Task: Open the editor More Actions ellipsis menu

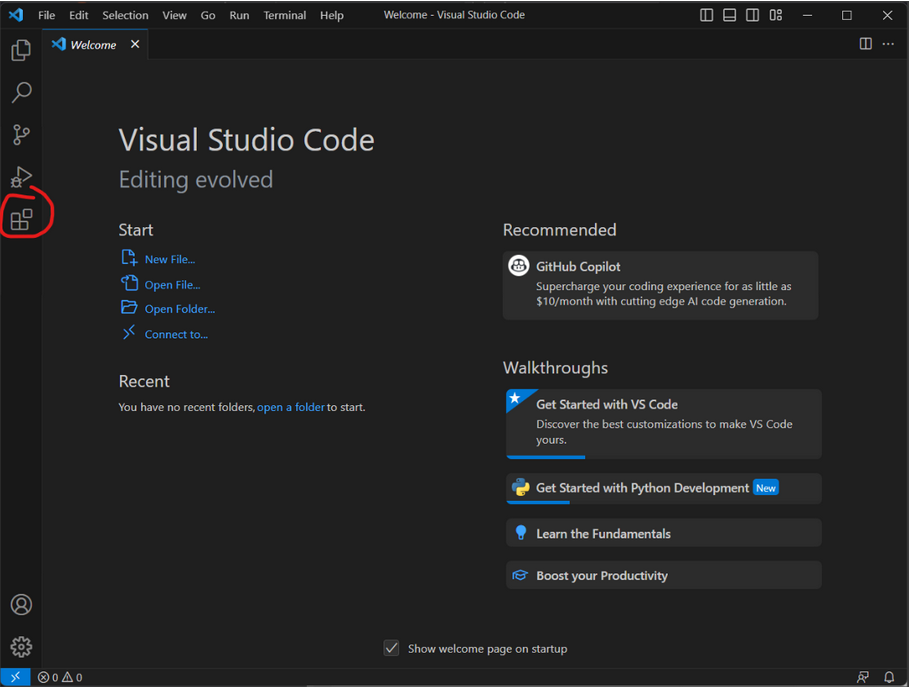Action: click(888, 44)
